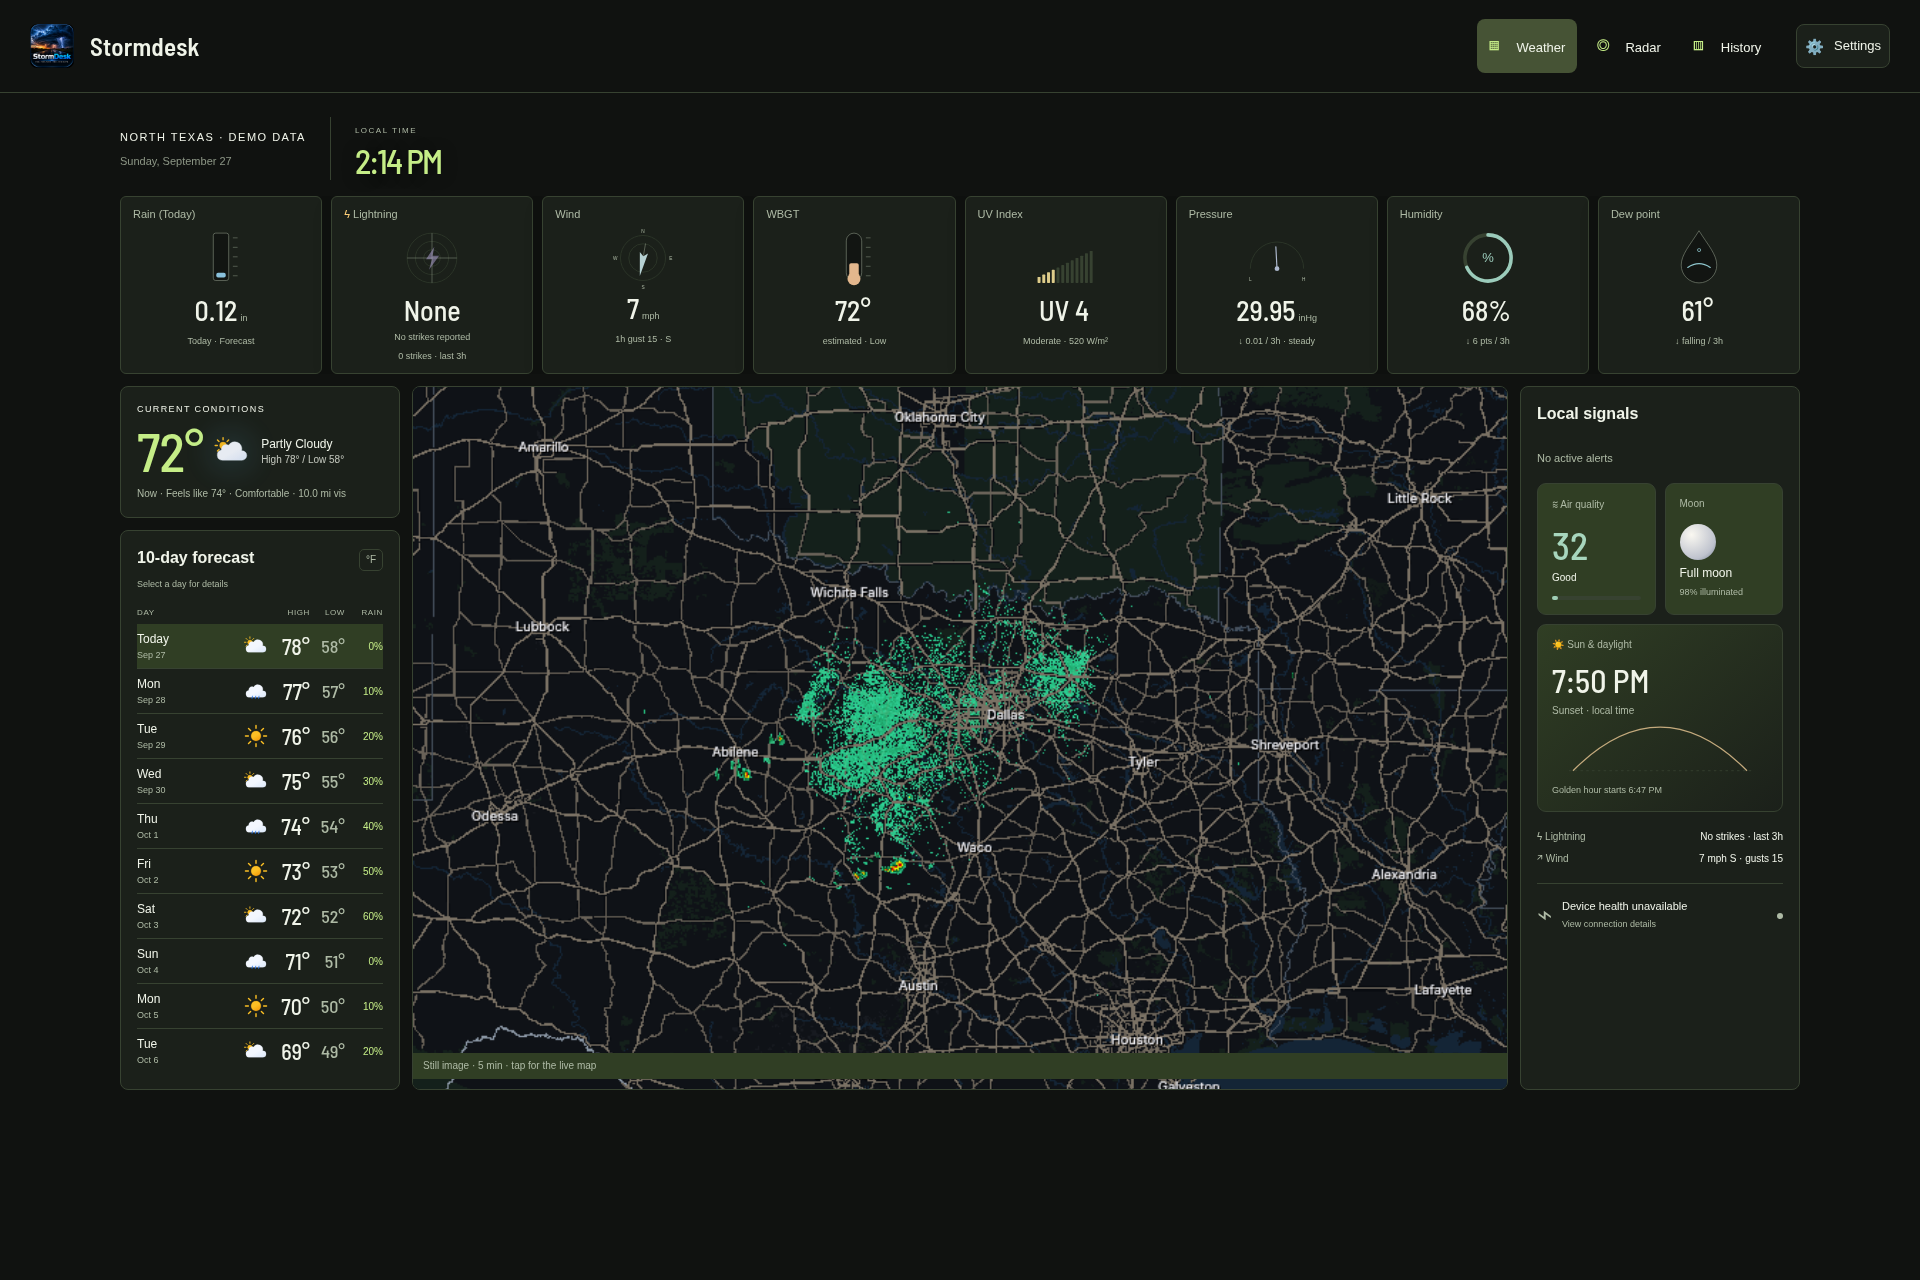Screen dimensions: 1920x1280
Task: Click the full moon icon
Action: tap(1698, 542)
